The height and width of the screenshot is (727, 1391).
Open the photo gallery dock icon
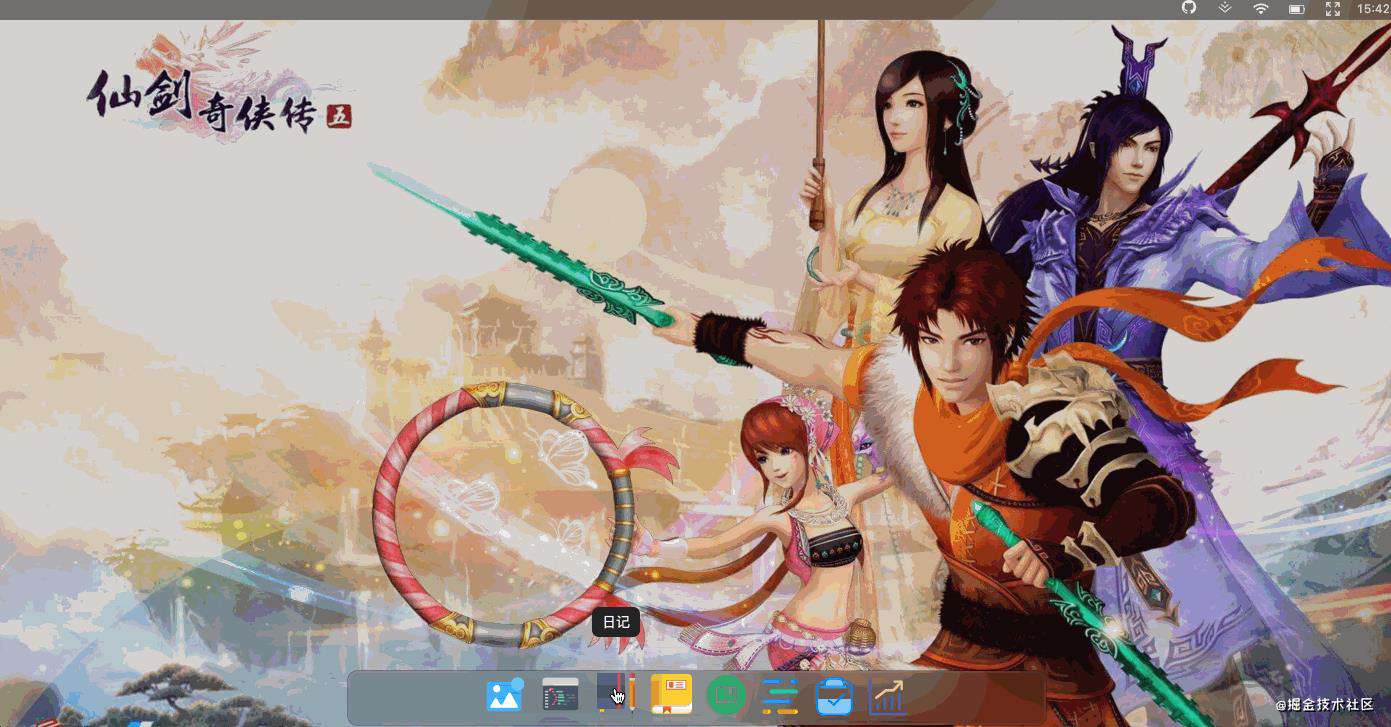[x=505, y=694]
